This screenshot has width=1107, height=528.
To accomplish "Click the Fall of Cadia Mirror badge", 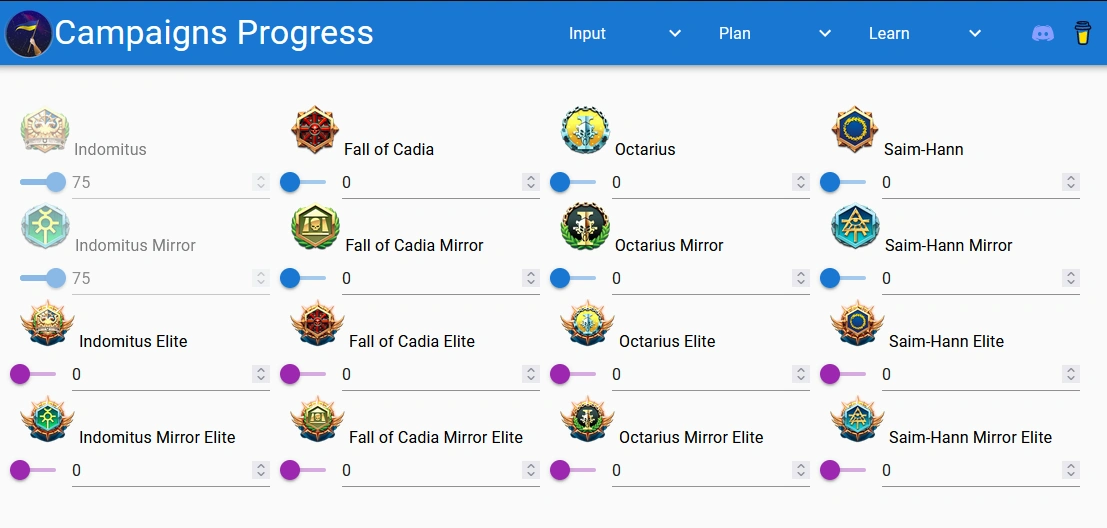I will pyautogui.click(x=315, y=227).
